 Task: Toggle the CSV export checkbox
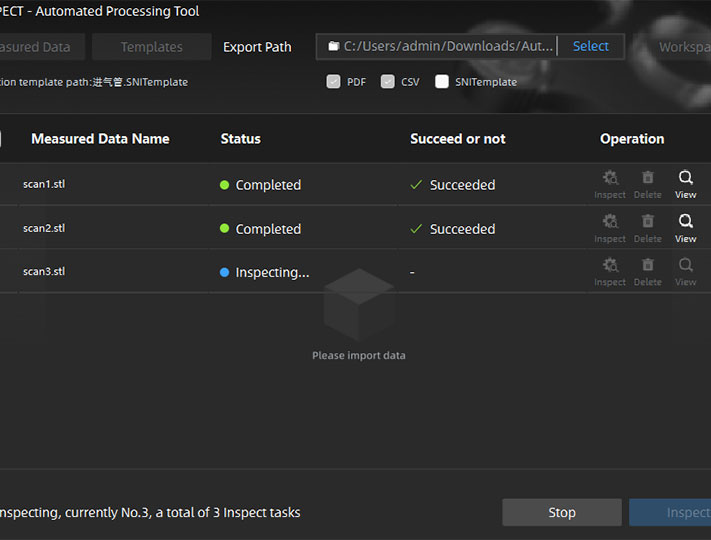tap(388, 82)
